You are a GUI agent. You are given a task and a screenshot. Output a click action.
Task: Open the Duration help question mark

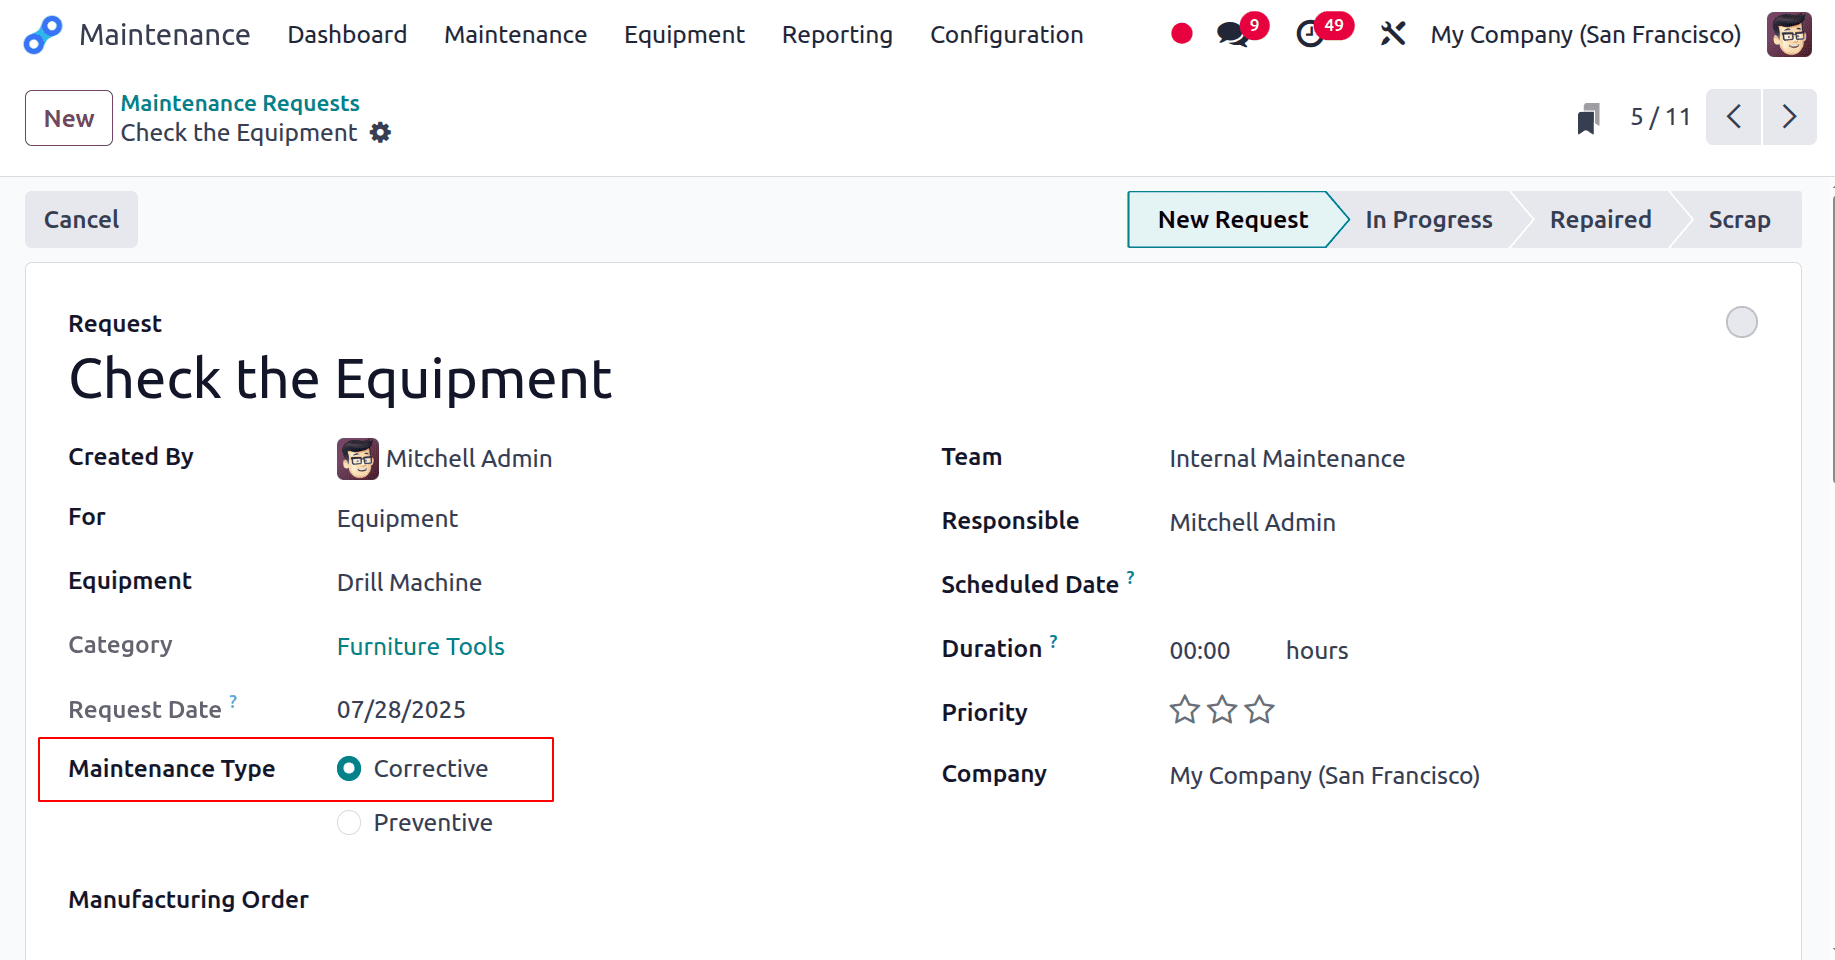tap(1054, 641)
